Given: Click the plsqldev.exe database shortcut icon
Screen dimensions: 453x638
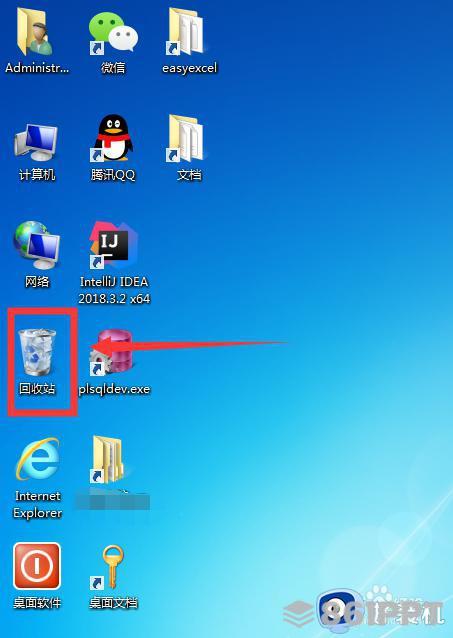Looking at the screenshot, I should coord(113,353).
